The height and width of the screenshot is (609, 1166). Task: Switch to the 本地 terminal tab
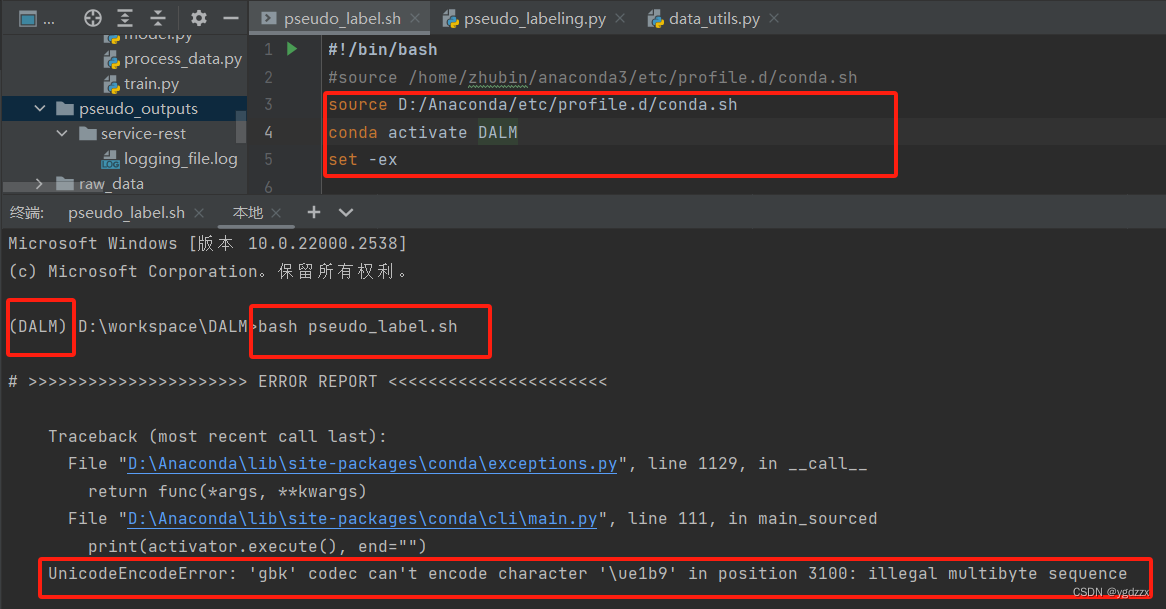coord(248,213)
